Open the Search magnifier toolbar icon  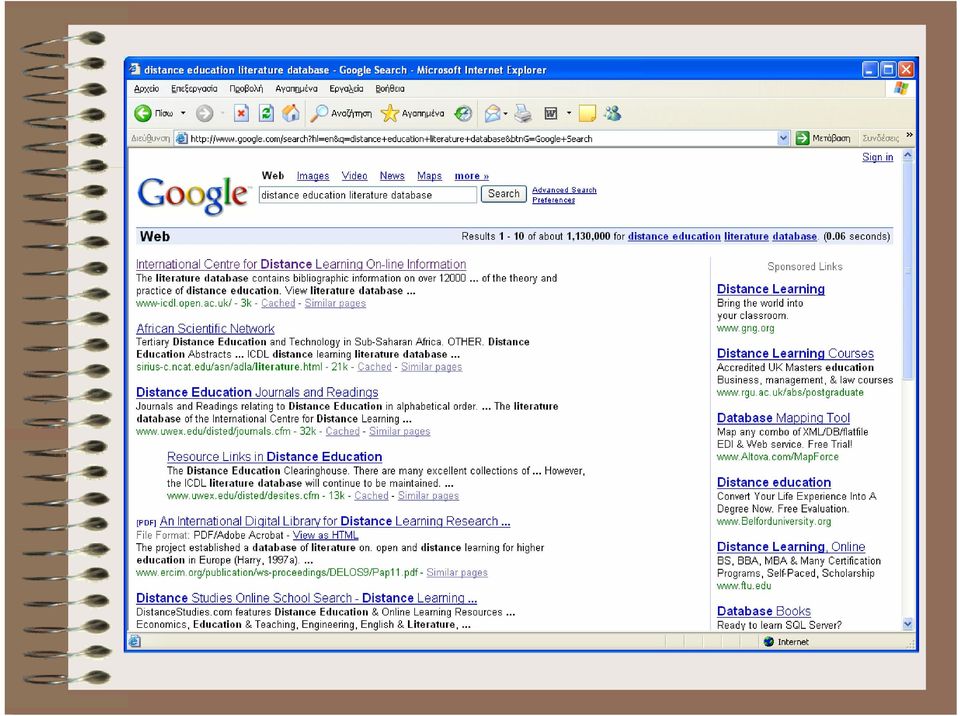tap(319, 113)
